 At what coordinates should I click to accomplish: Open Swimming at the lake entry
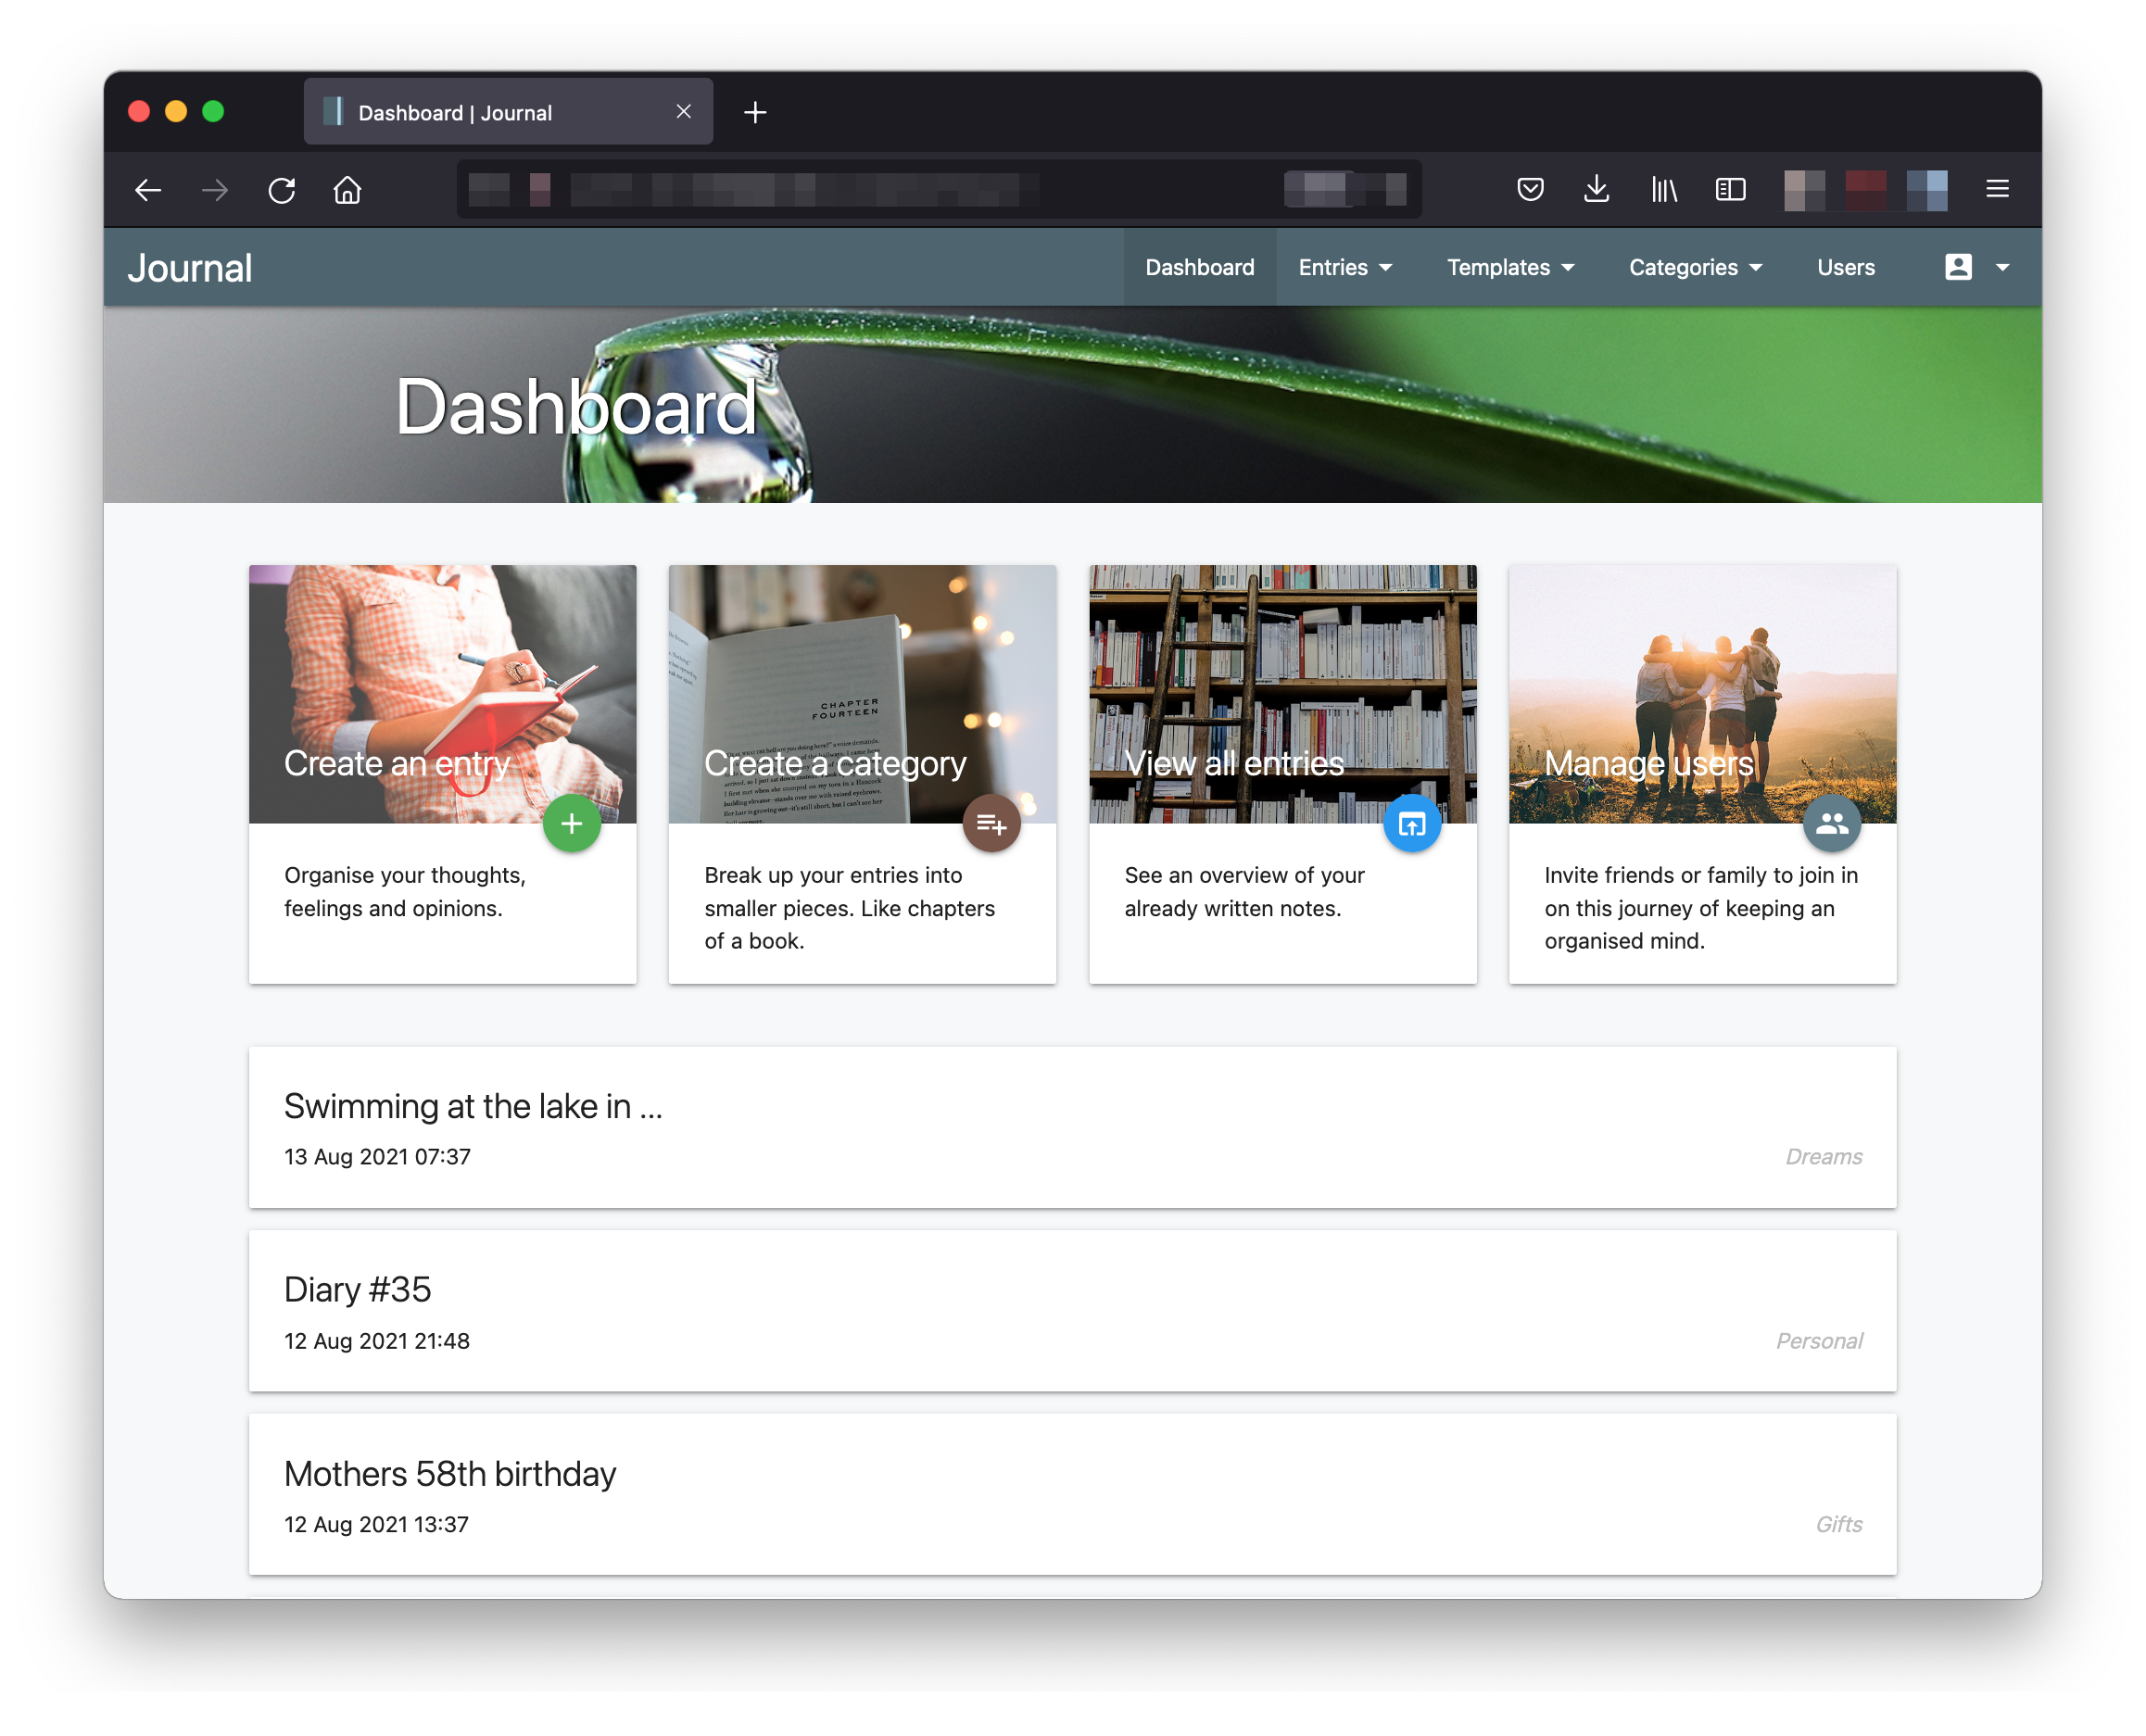(x=473, y=1106)
